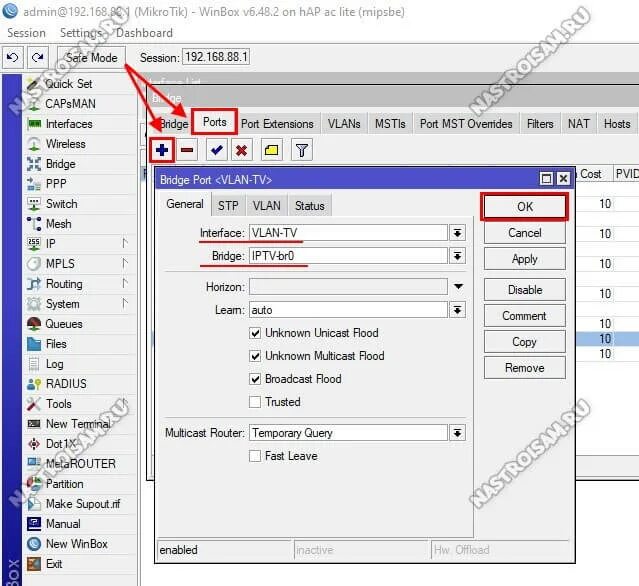Switch to the VLANs tab
The width and height of the screenshot is (639, 586).
(344, 124)
